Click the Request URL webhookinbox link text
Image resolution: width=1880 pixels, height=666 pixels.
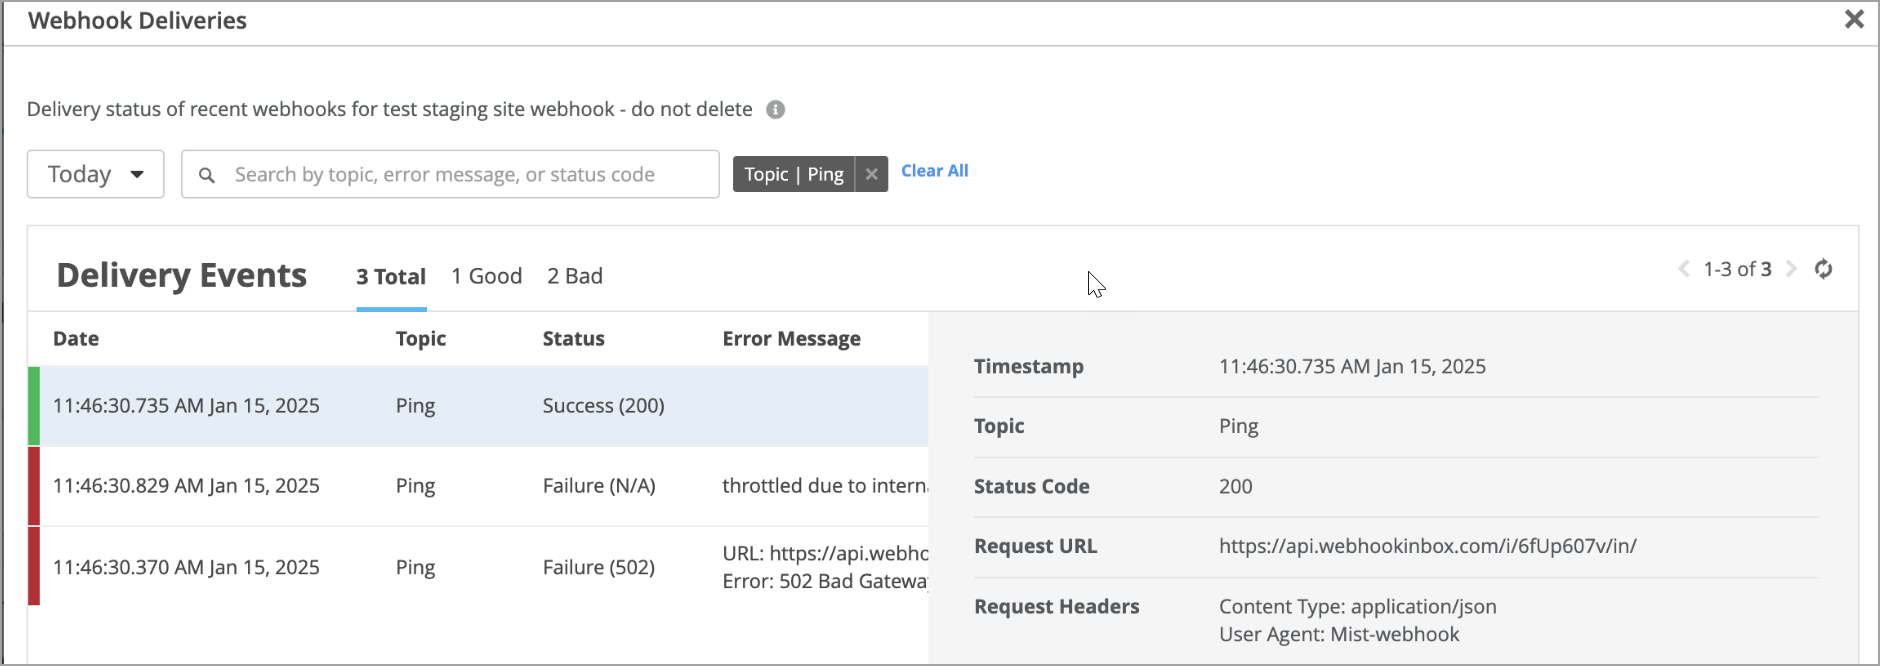click(1427, 546)
